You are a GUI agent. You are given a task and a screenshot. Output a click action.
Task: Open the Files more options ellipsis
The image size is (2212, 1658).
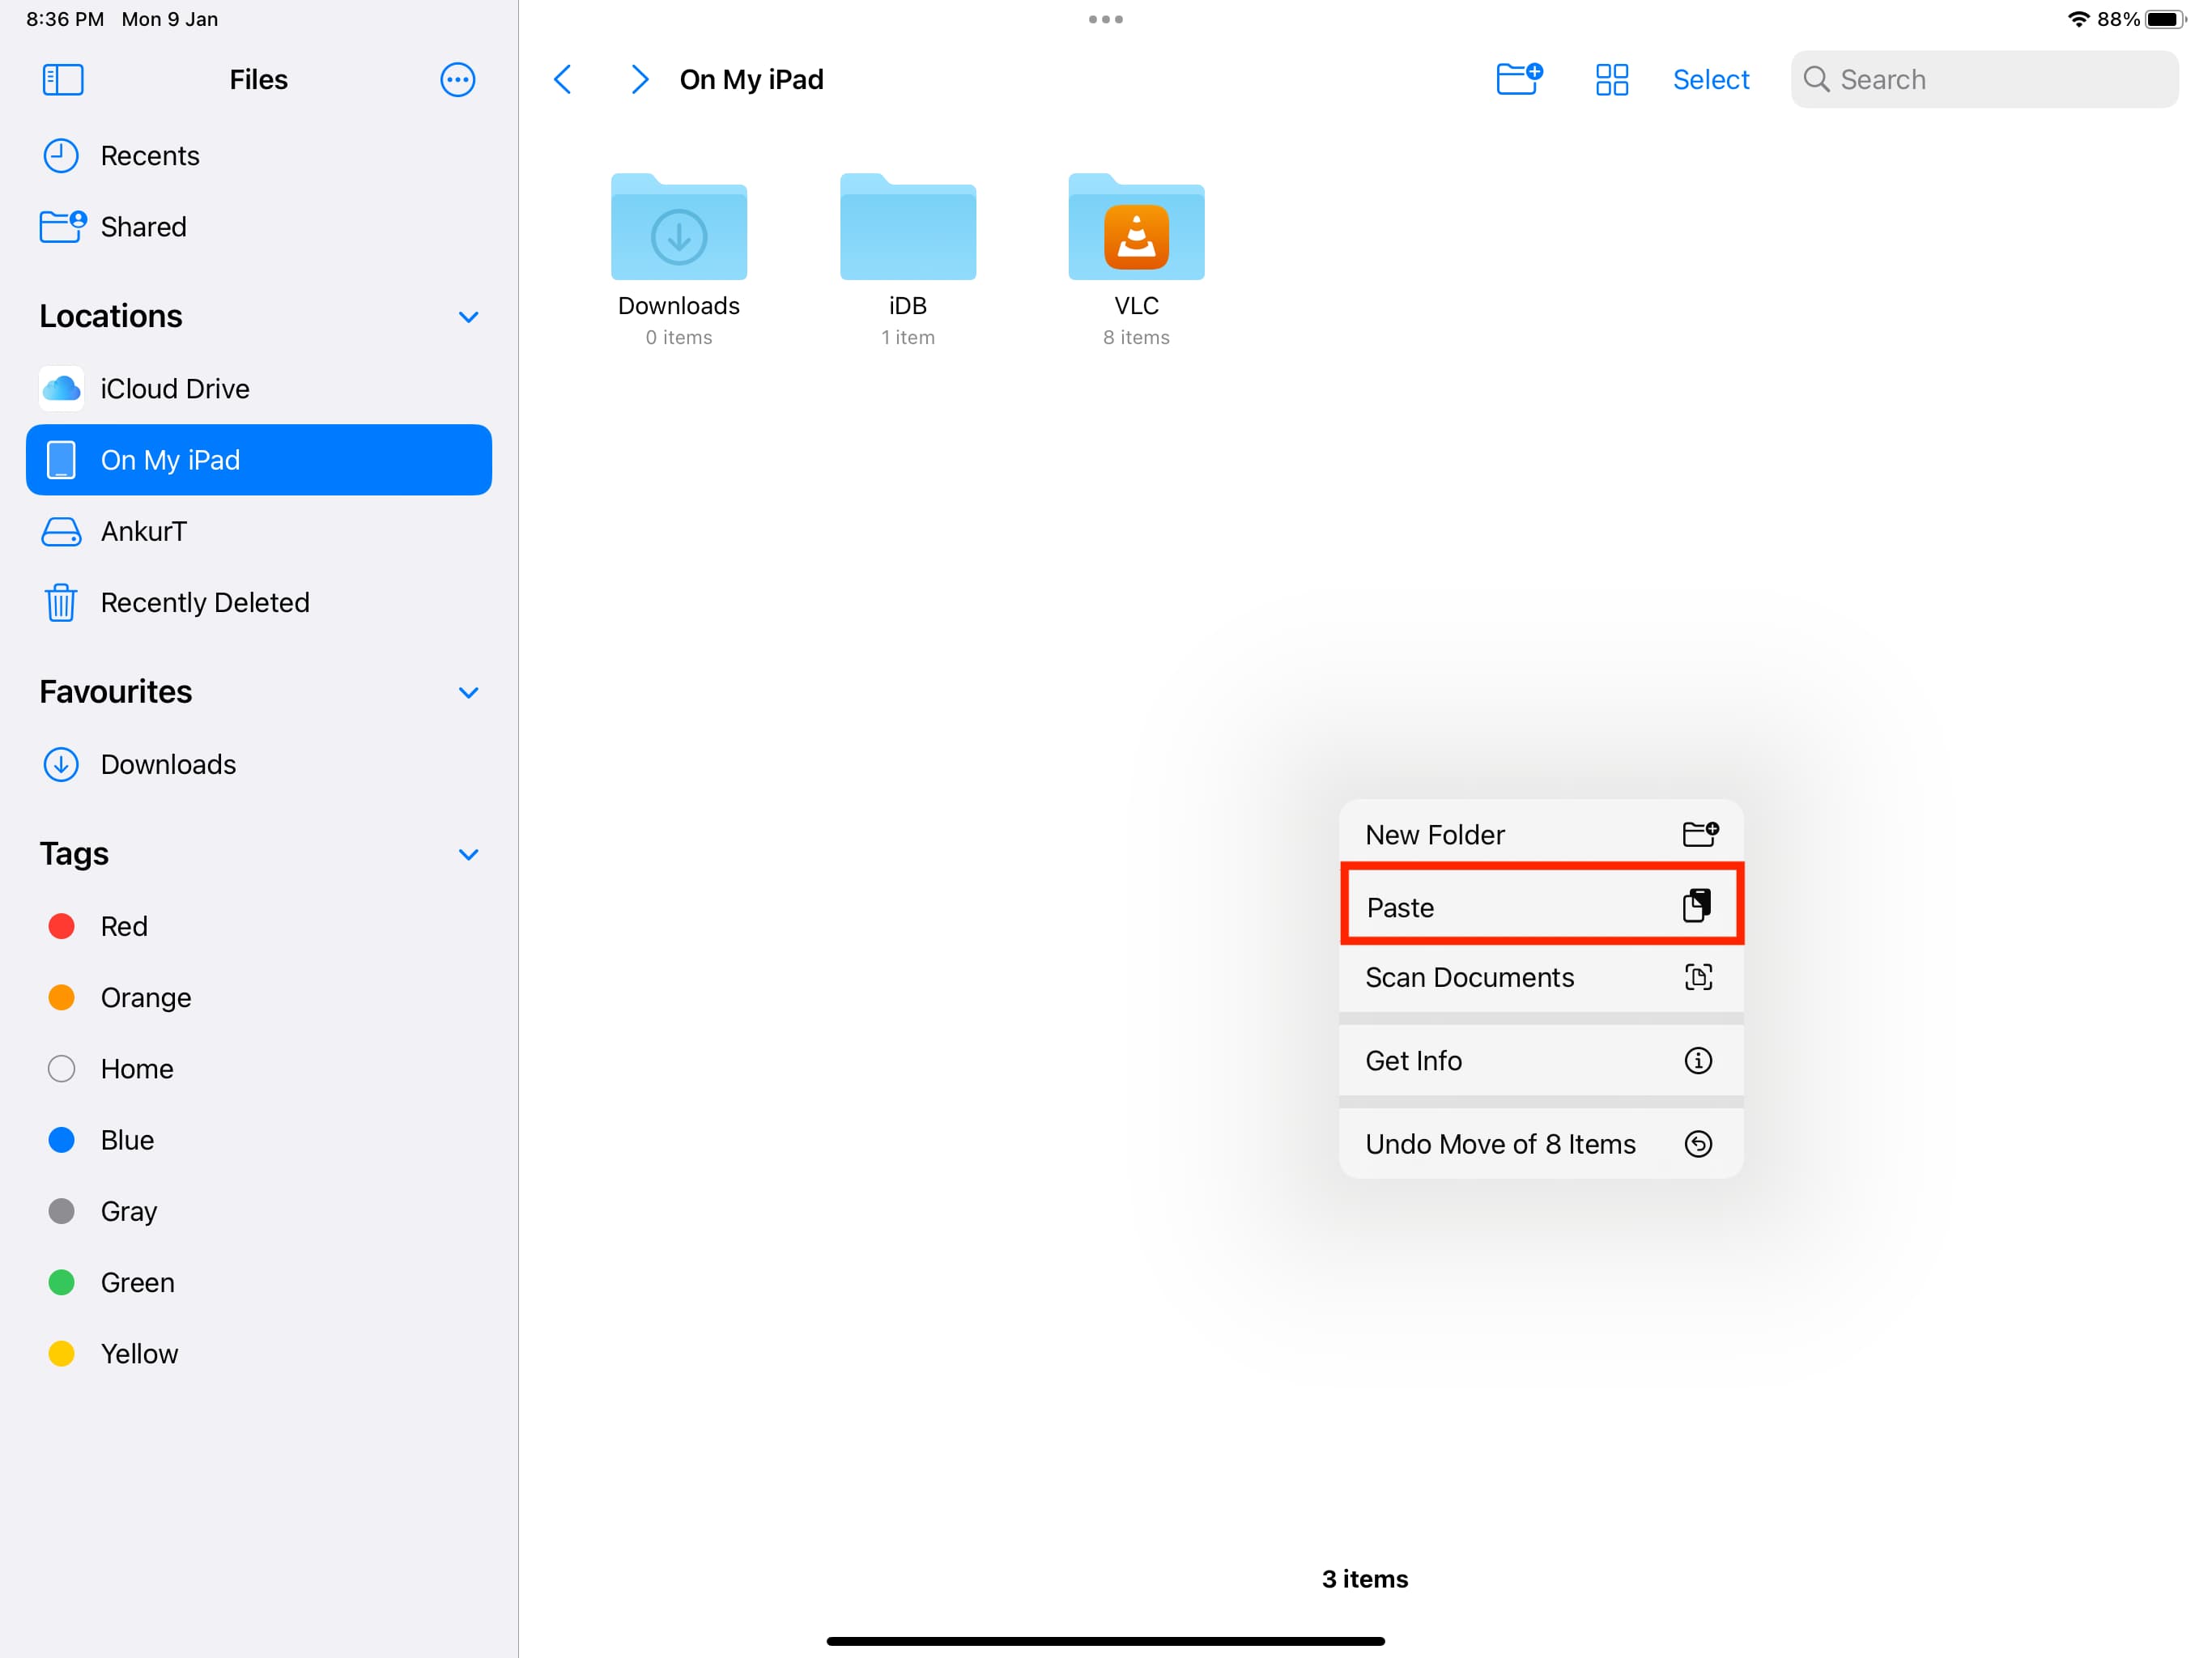point(457,79)
